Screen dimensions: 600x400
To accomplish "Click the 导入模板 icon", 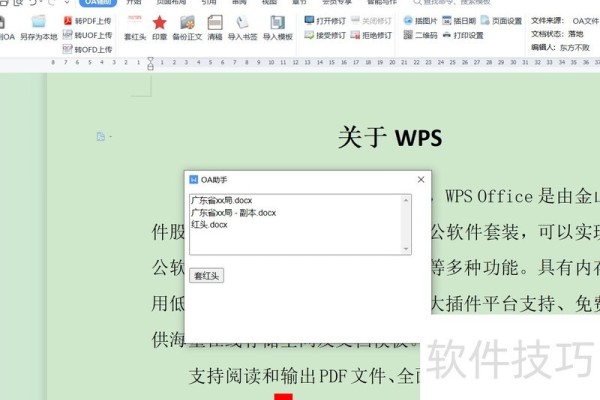I will click(x=277, y=22).
